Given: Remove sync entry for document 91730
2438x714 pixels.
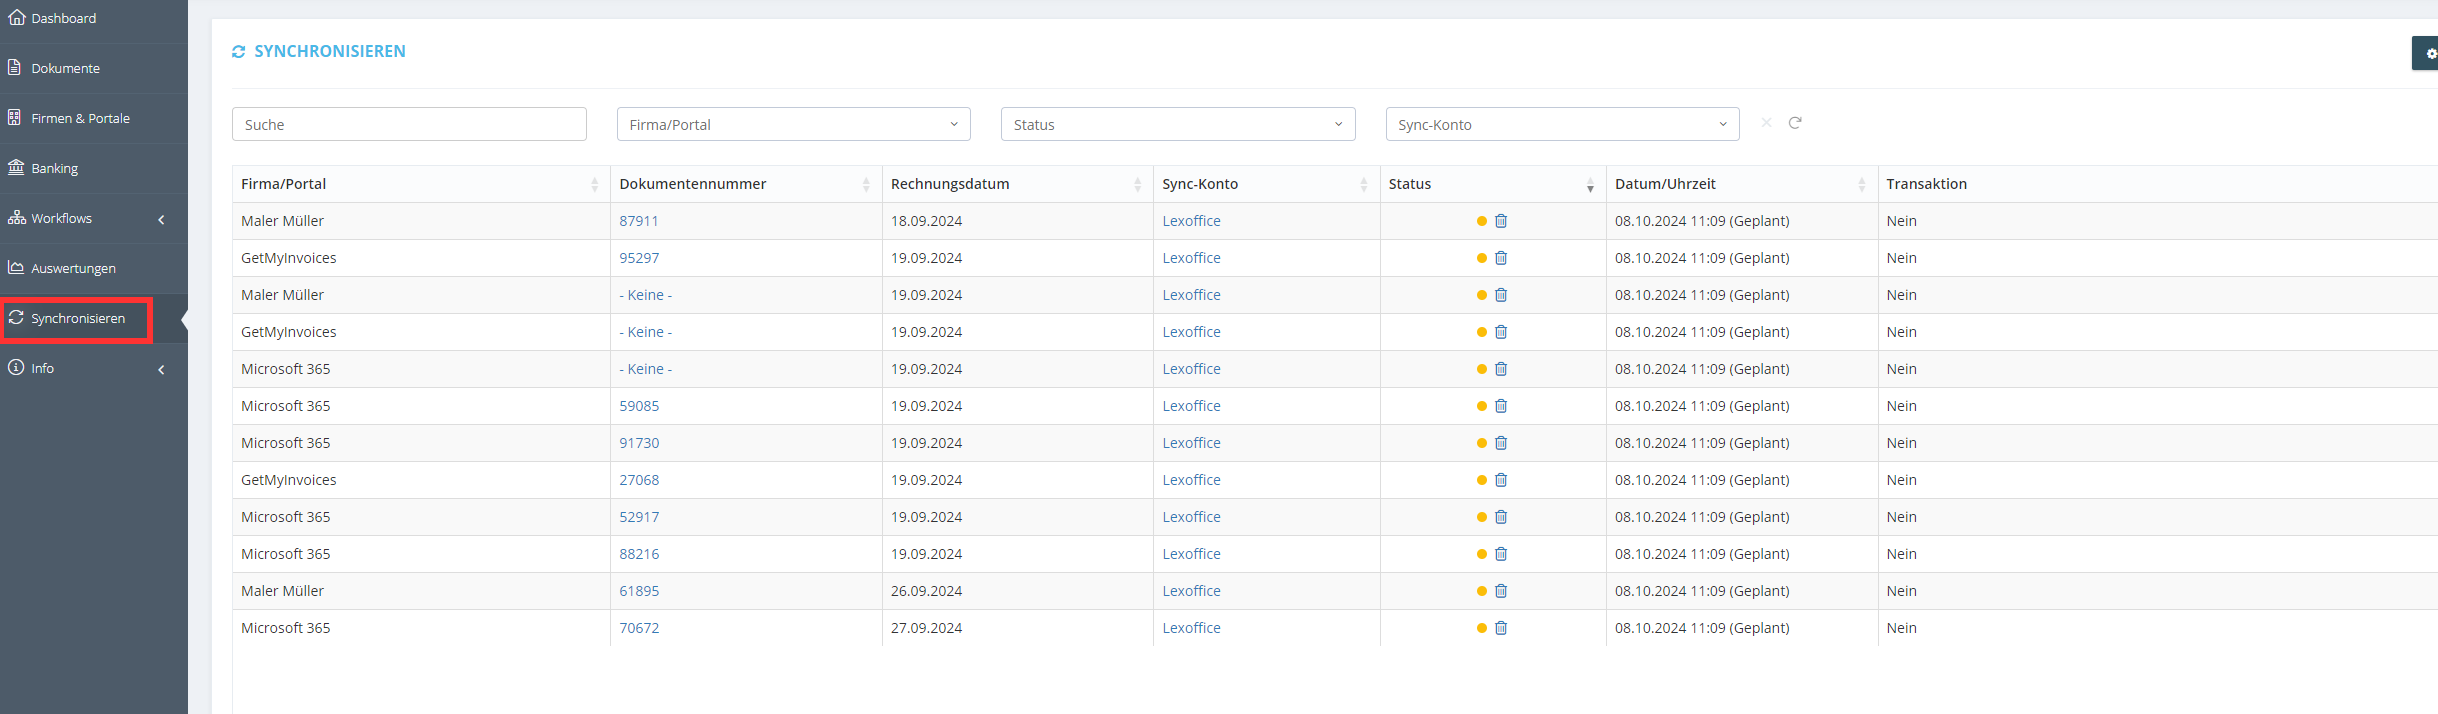Looking at the screenshot, I should (1501, 443).
